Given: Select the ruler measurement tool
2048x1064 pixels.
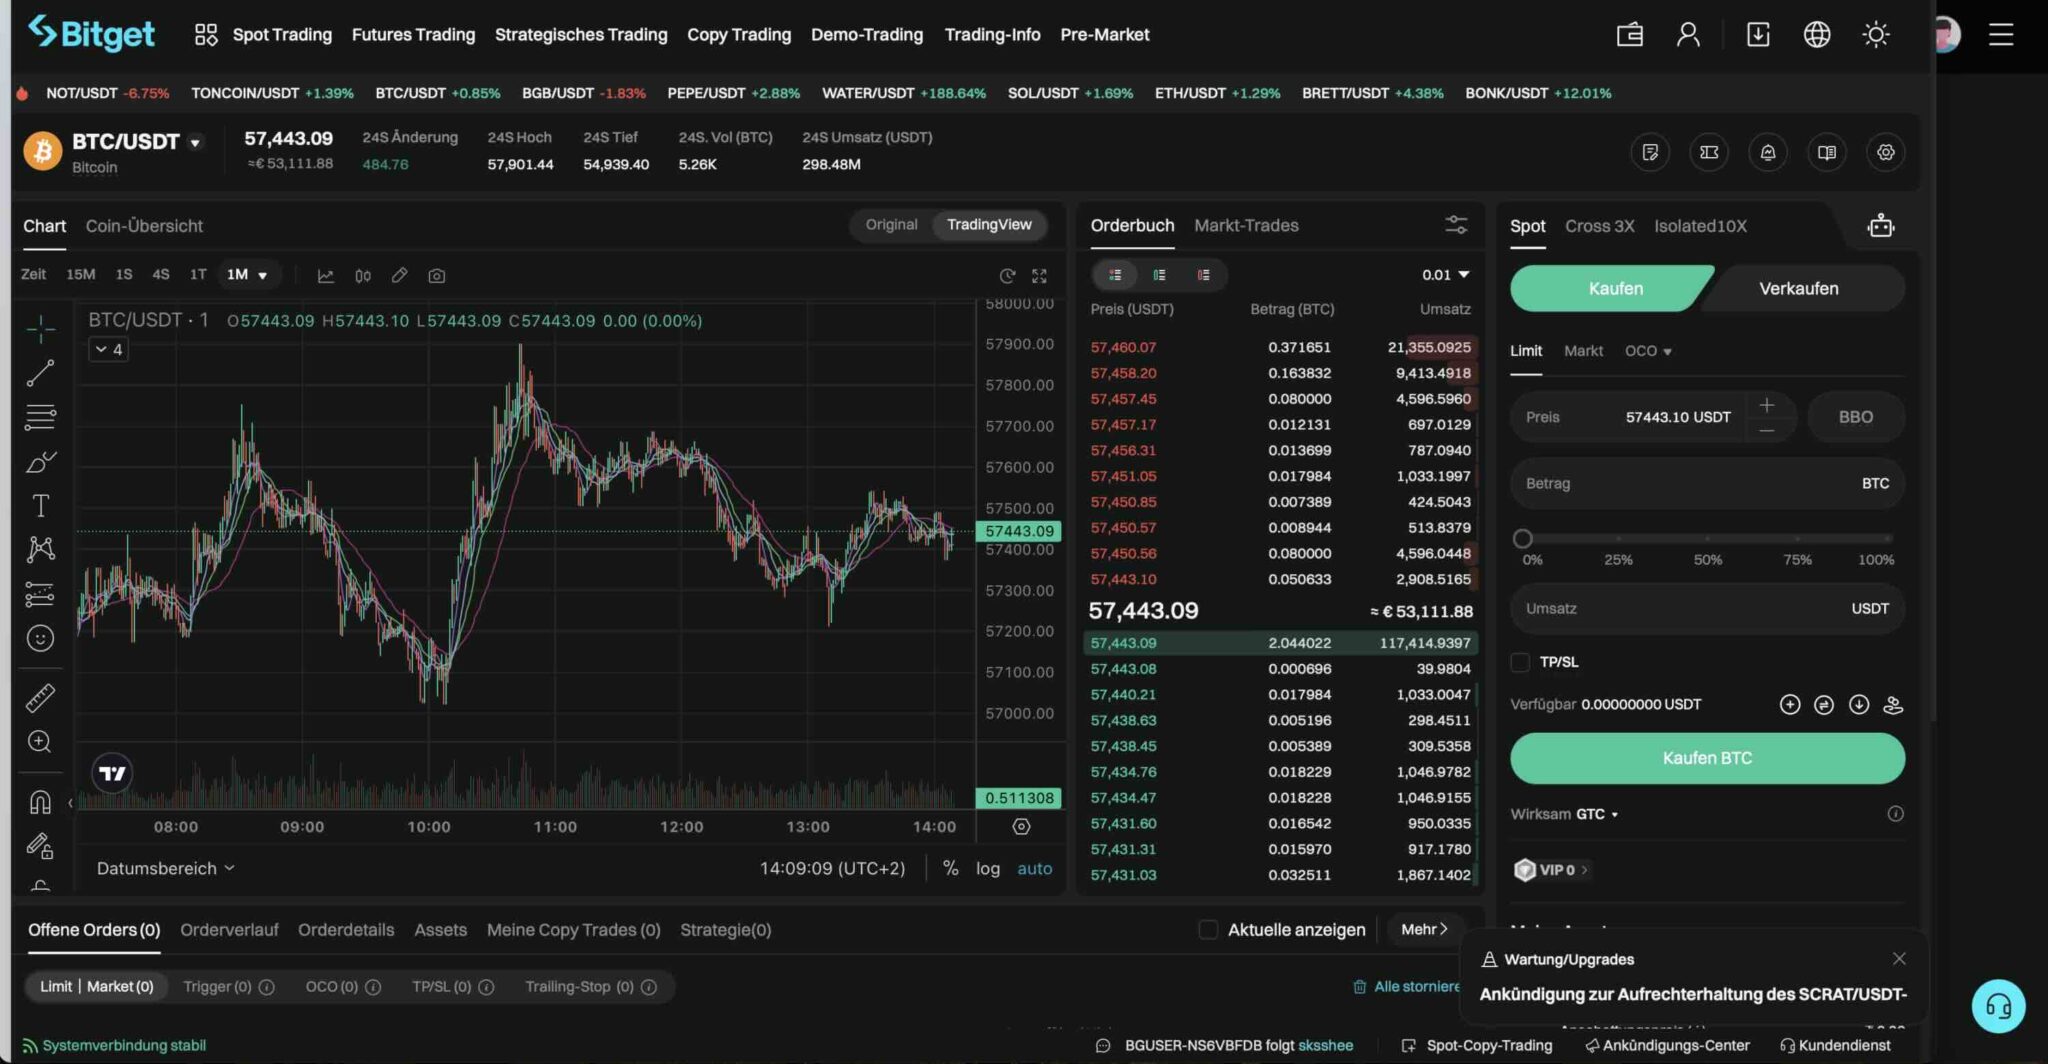Looking at the screenshot, I should click(x=40, y=697).
